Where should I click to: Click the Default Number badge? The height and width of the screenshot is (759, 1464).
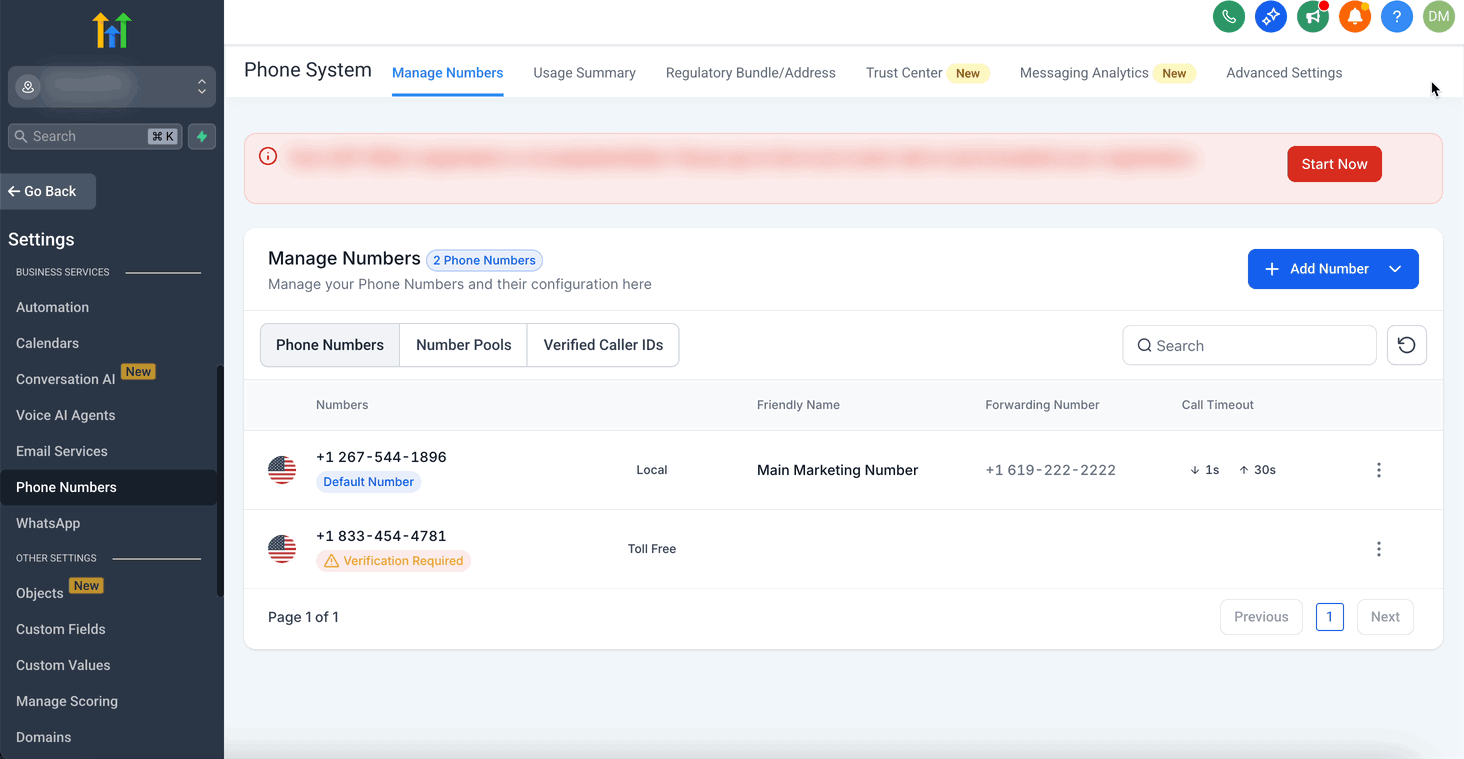(x=368, y=482)
